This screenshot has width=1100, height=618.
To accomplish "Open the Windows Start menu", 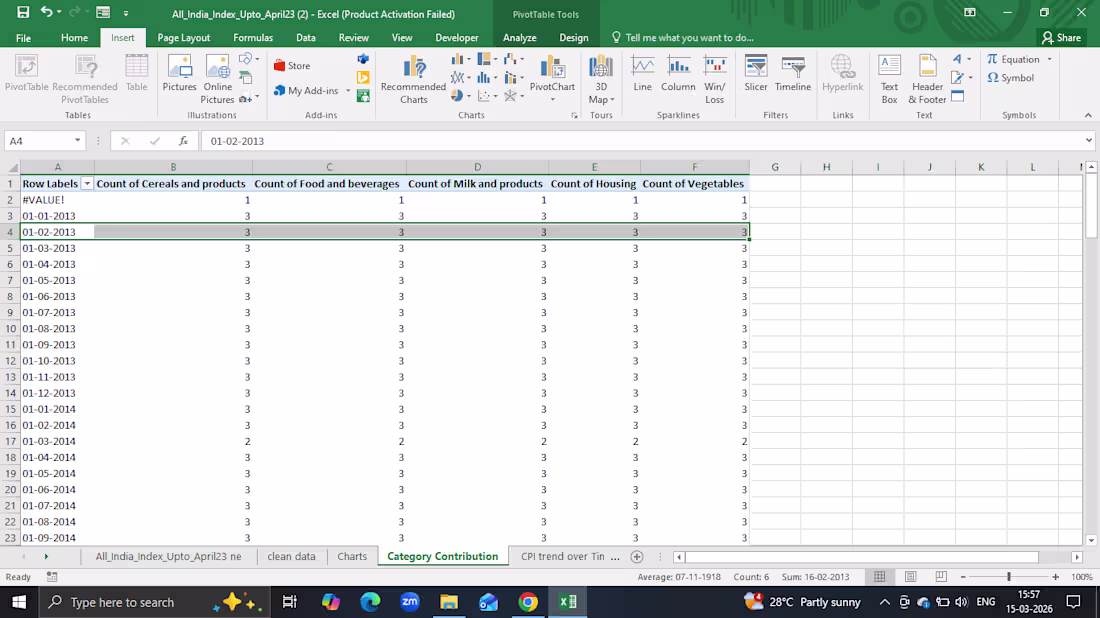I will pos(19,602).
